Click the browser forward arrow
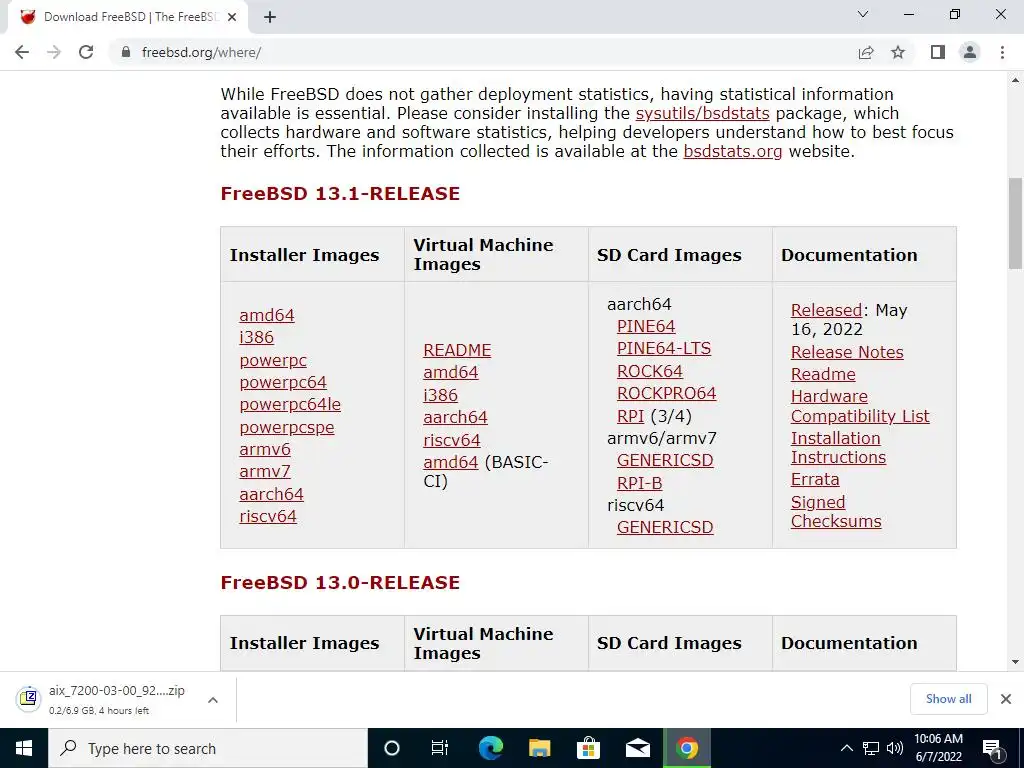 54,52
